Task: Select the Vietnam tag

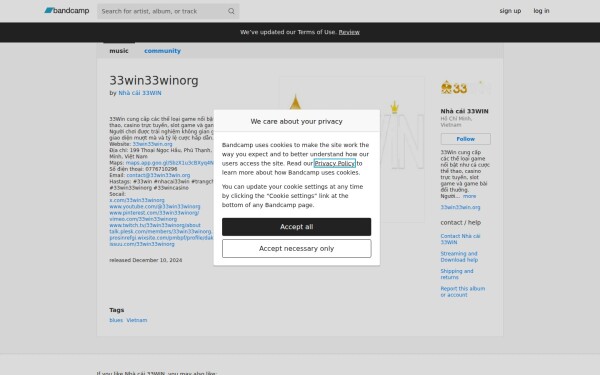Action: 137,320
